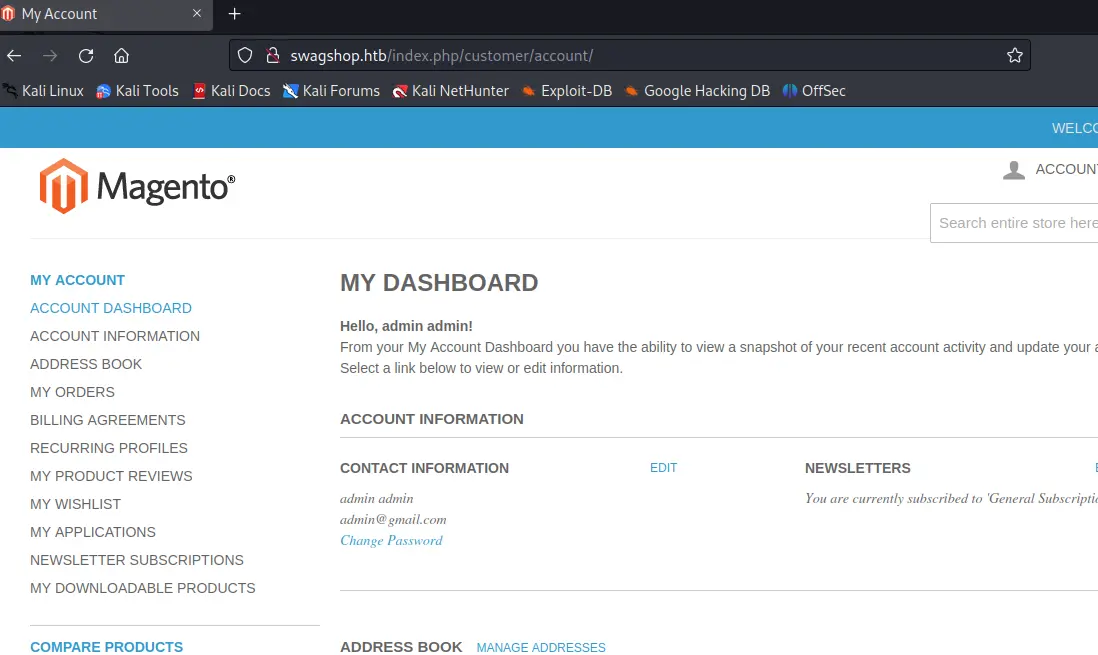The image size is (1098, 655).
Task: Click the Account link in header
Action: tap(1066, 170)
